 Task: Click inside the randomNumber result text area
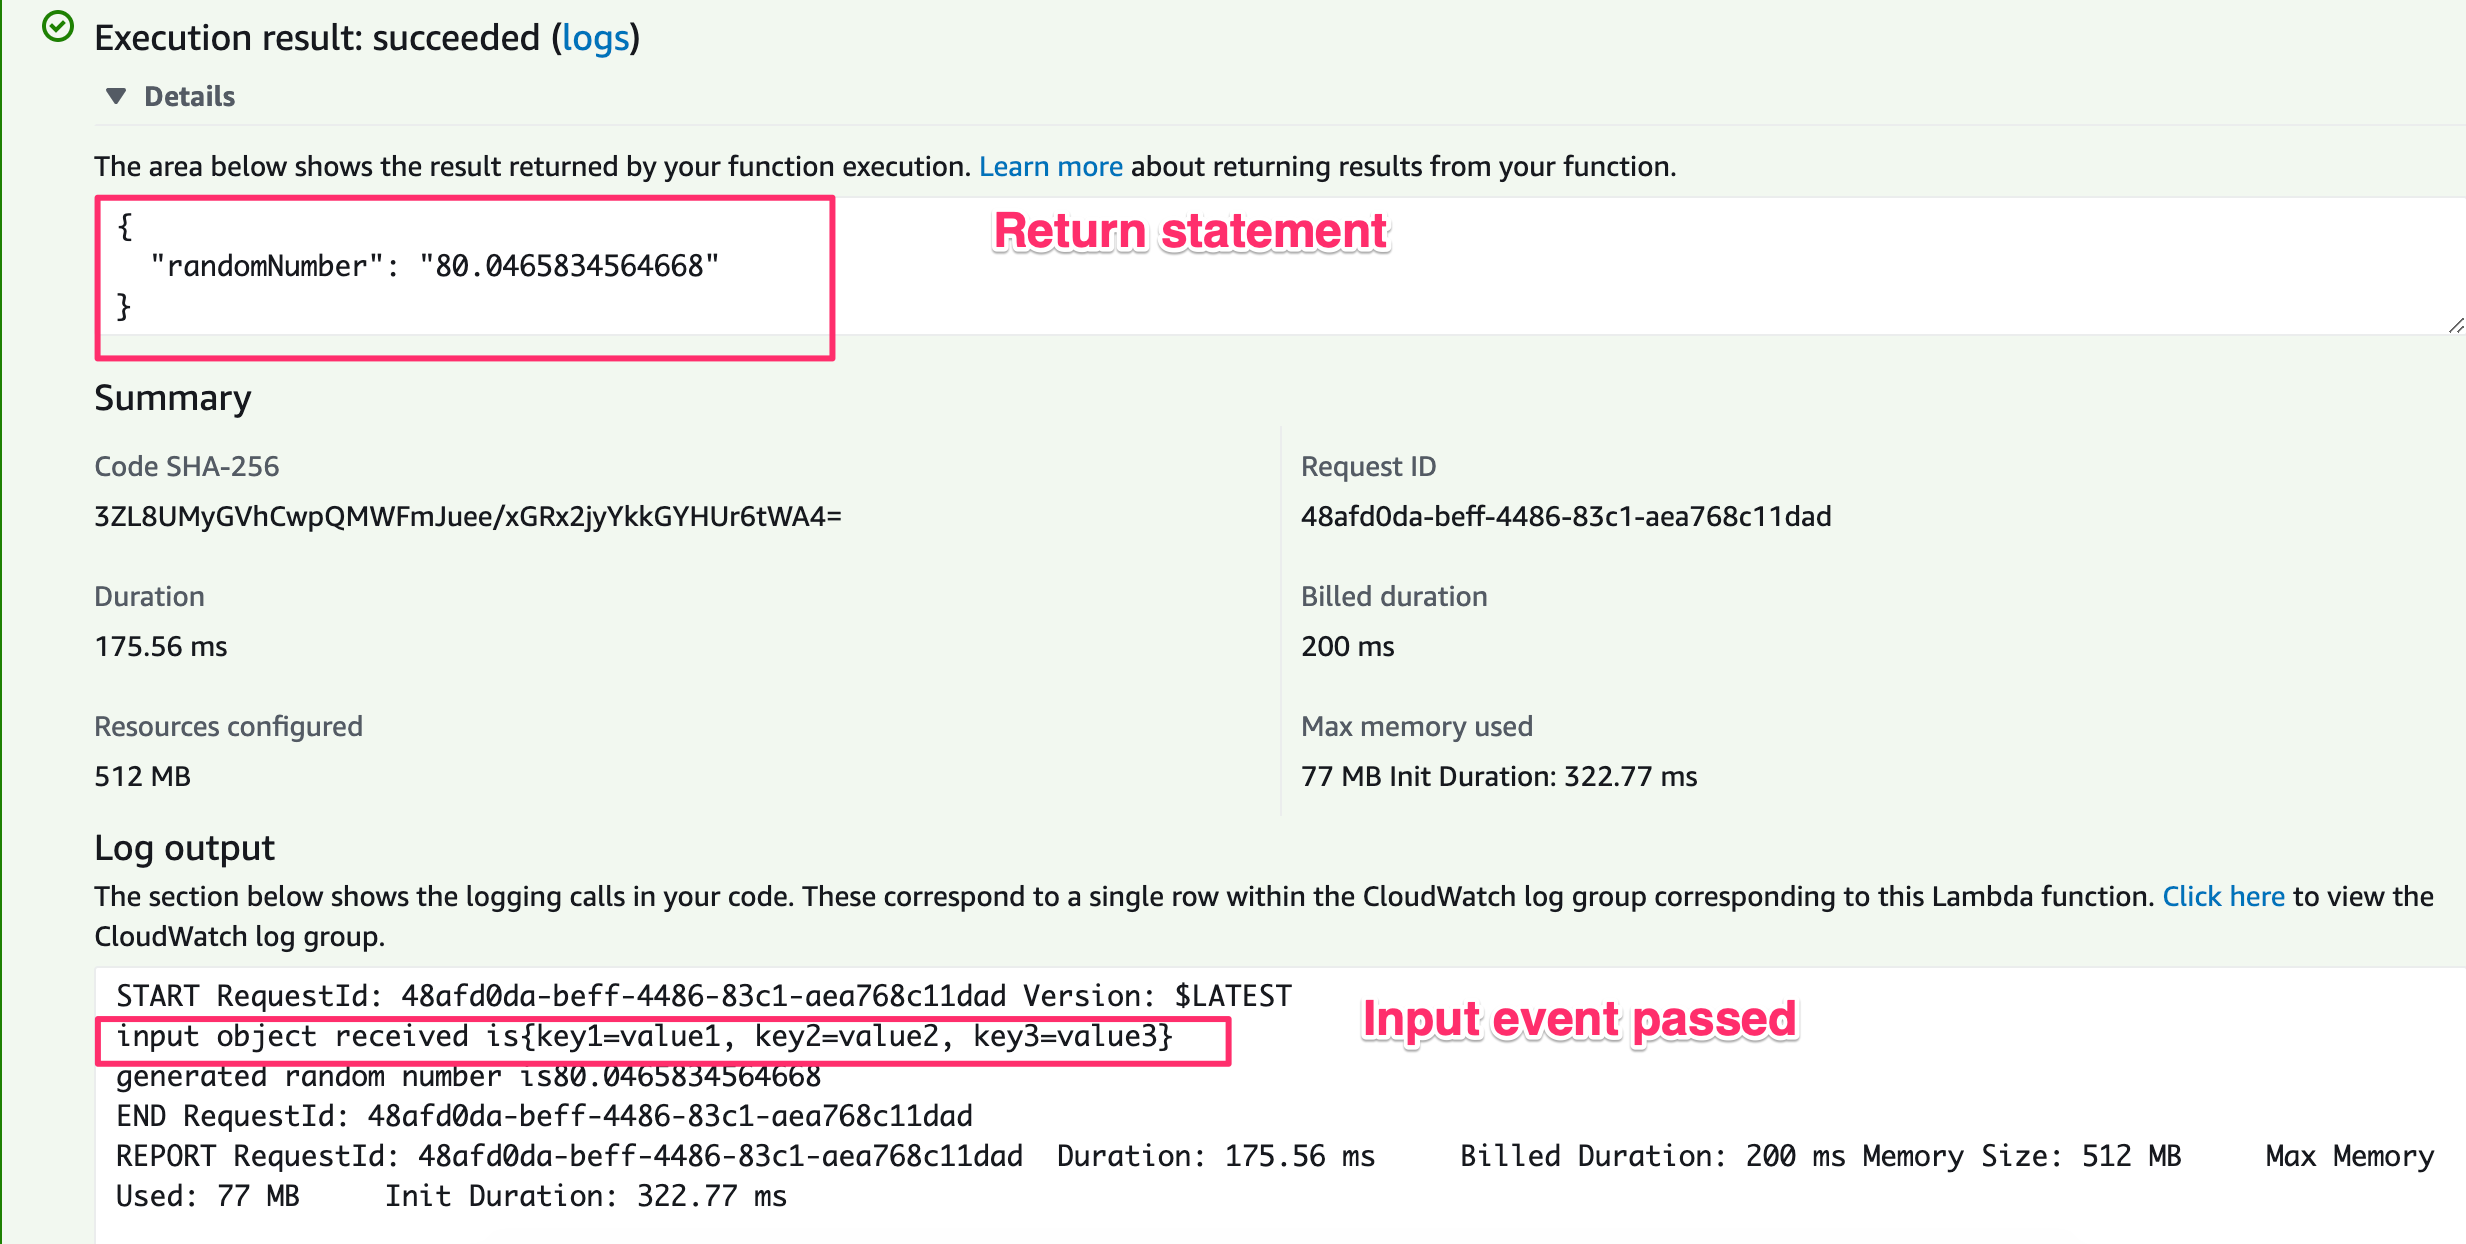[x=433, y=267]
